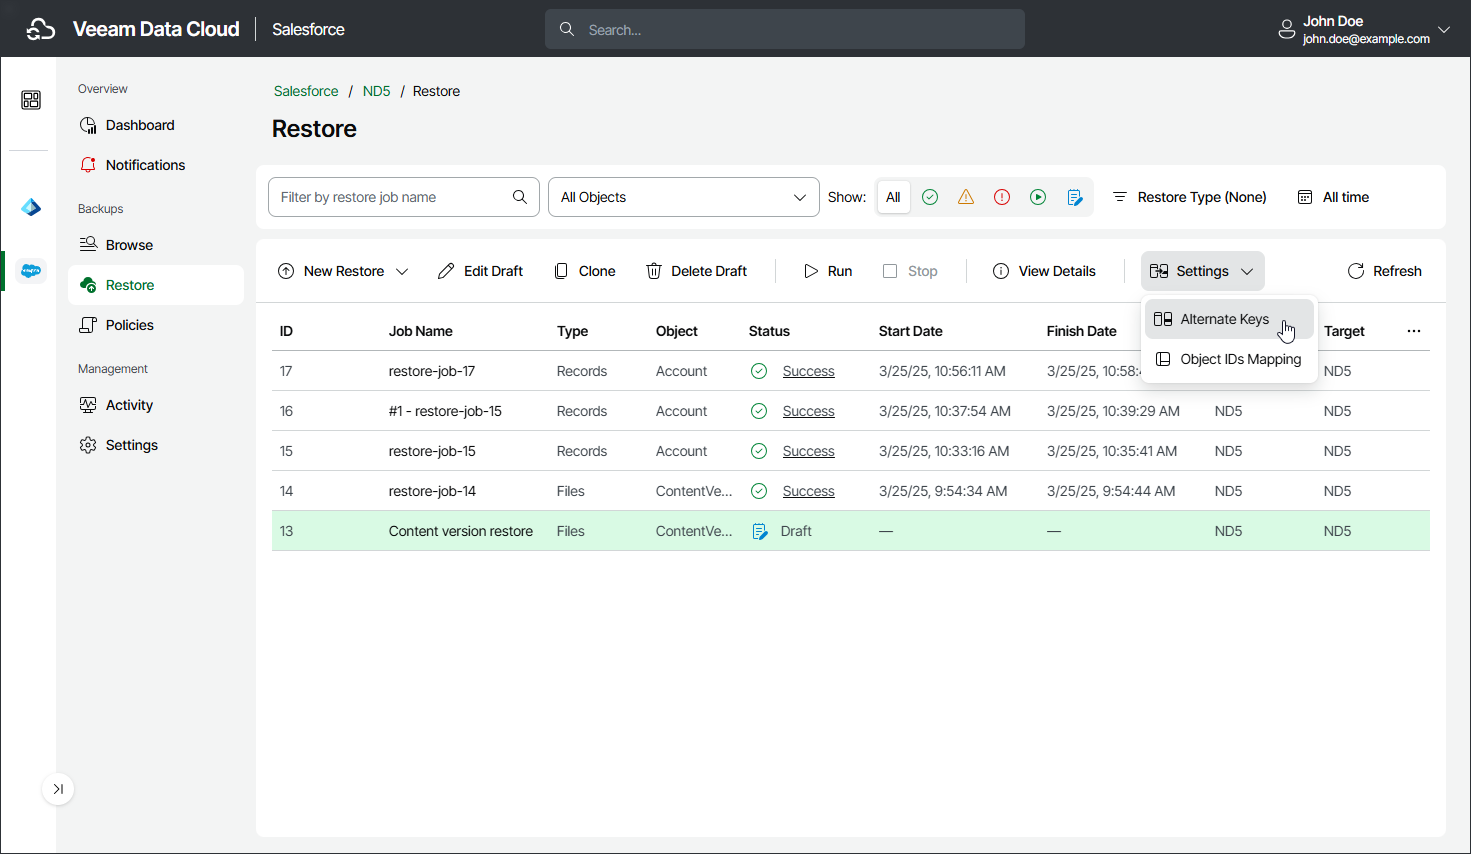
Task: Click Delete Draft in the toolbar
Action: pos(697,271)
